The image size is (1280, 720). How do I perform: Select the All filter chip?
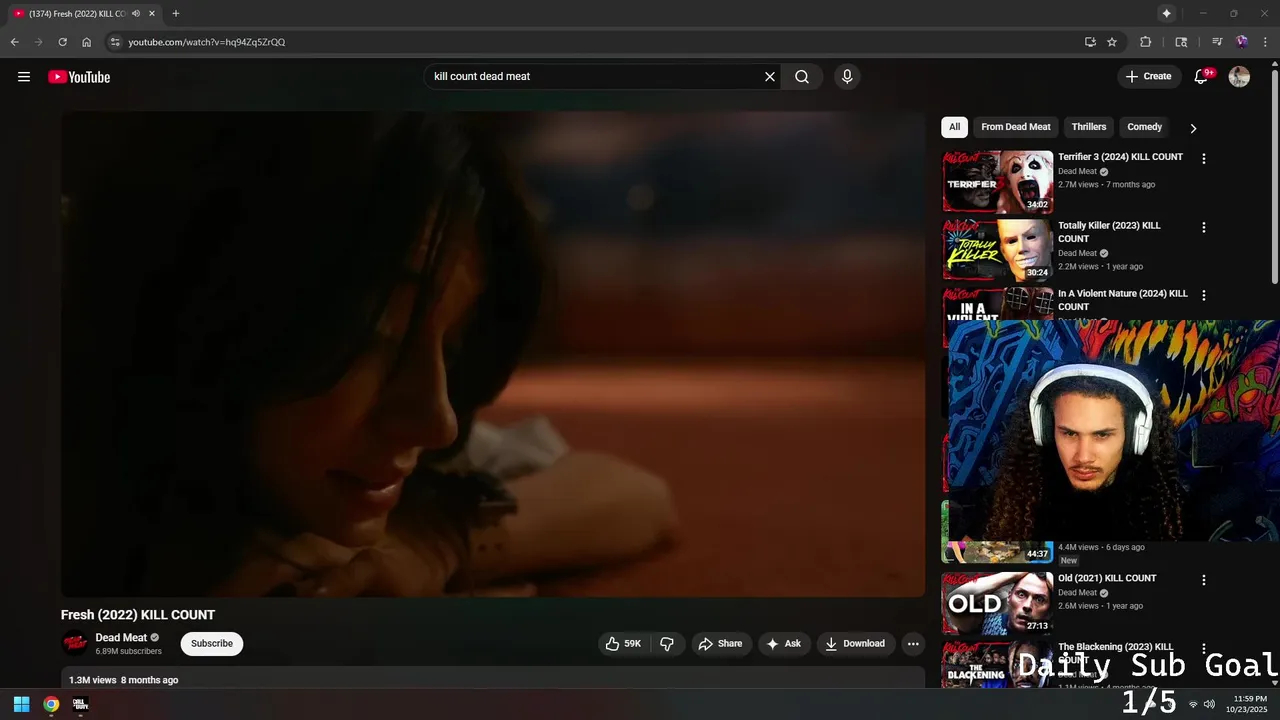[954, 127]
